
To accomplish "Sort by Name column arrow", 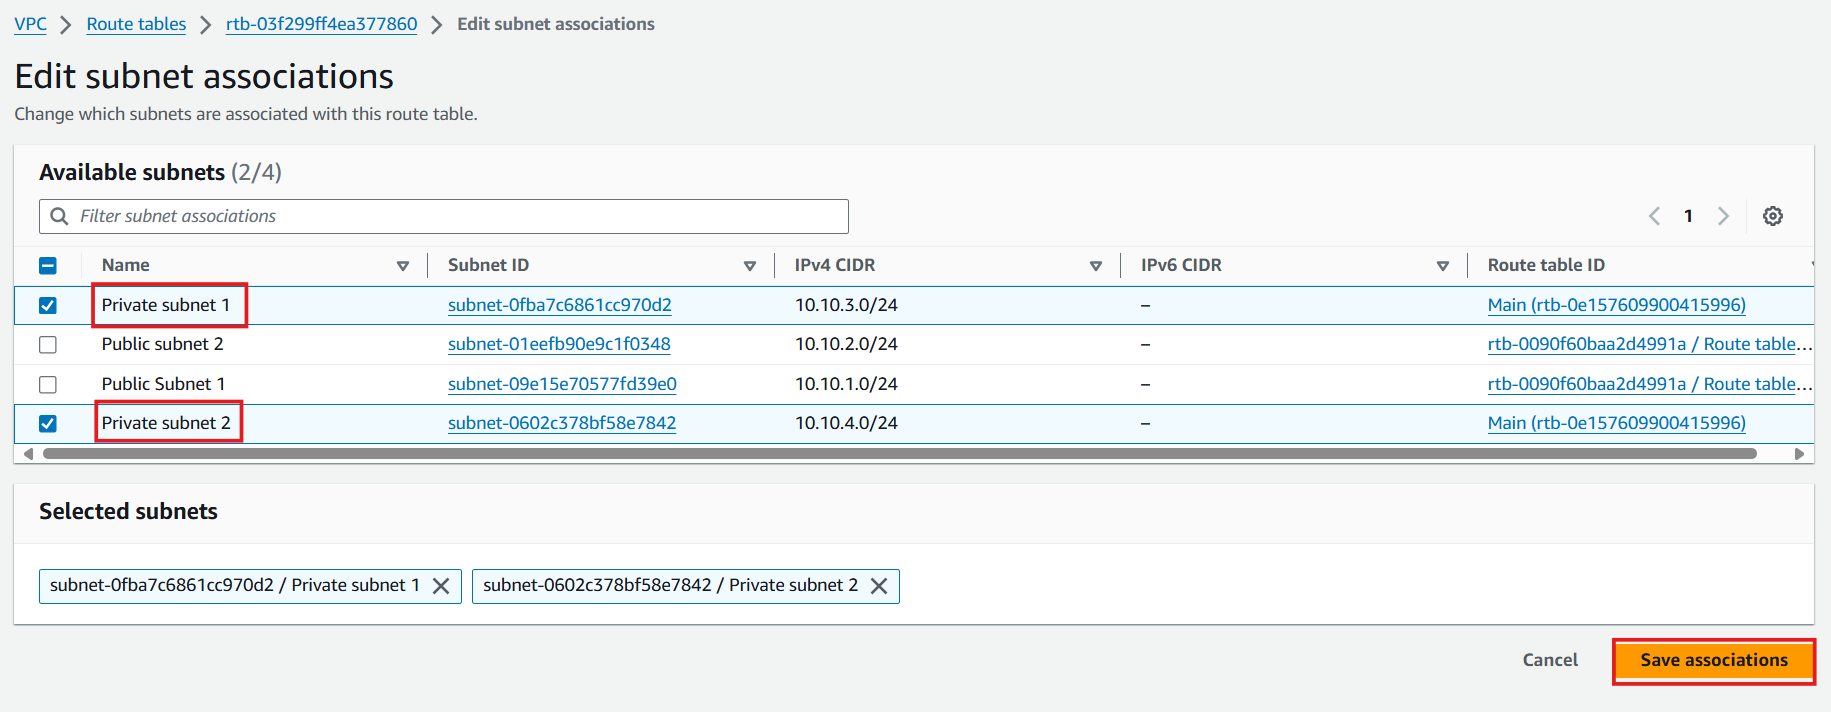I will tap(403, 266).
